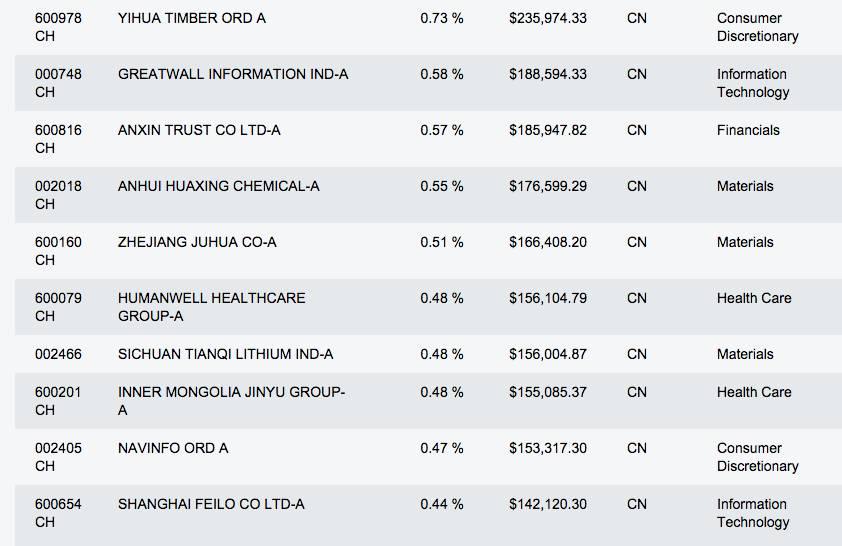Select YIHUA TIMBER ORD A holding name

tap(192, 18)
